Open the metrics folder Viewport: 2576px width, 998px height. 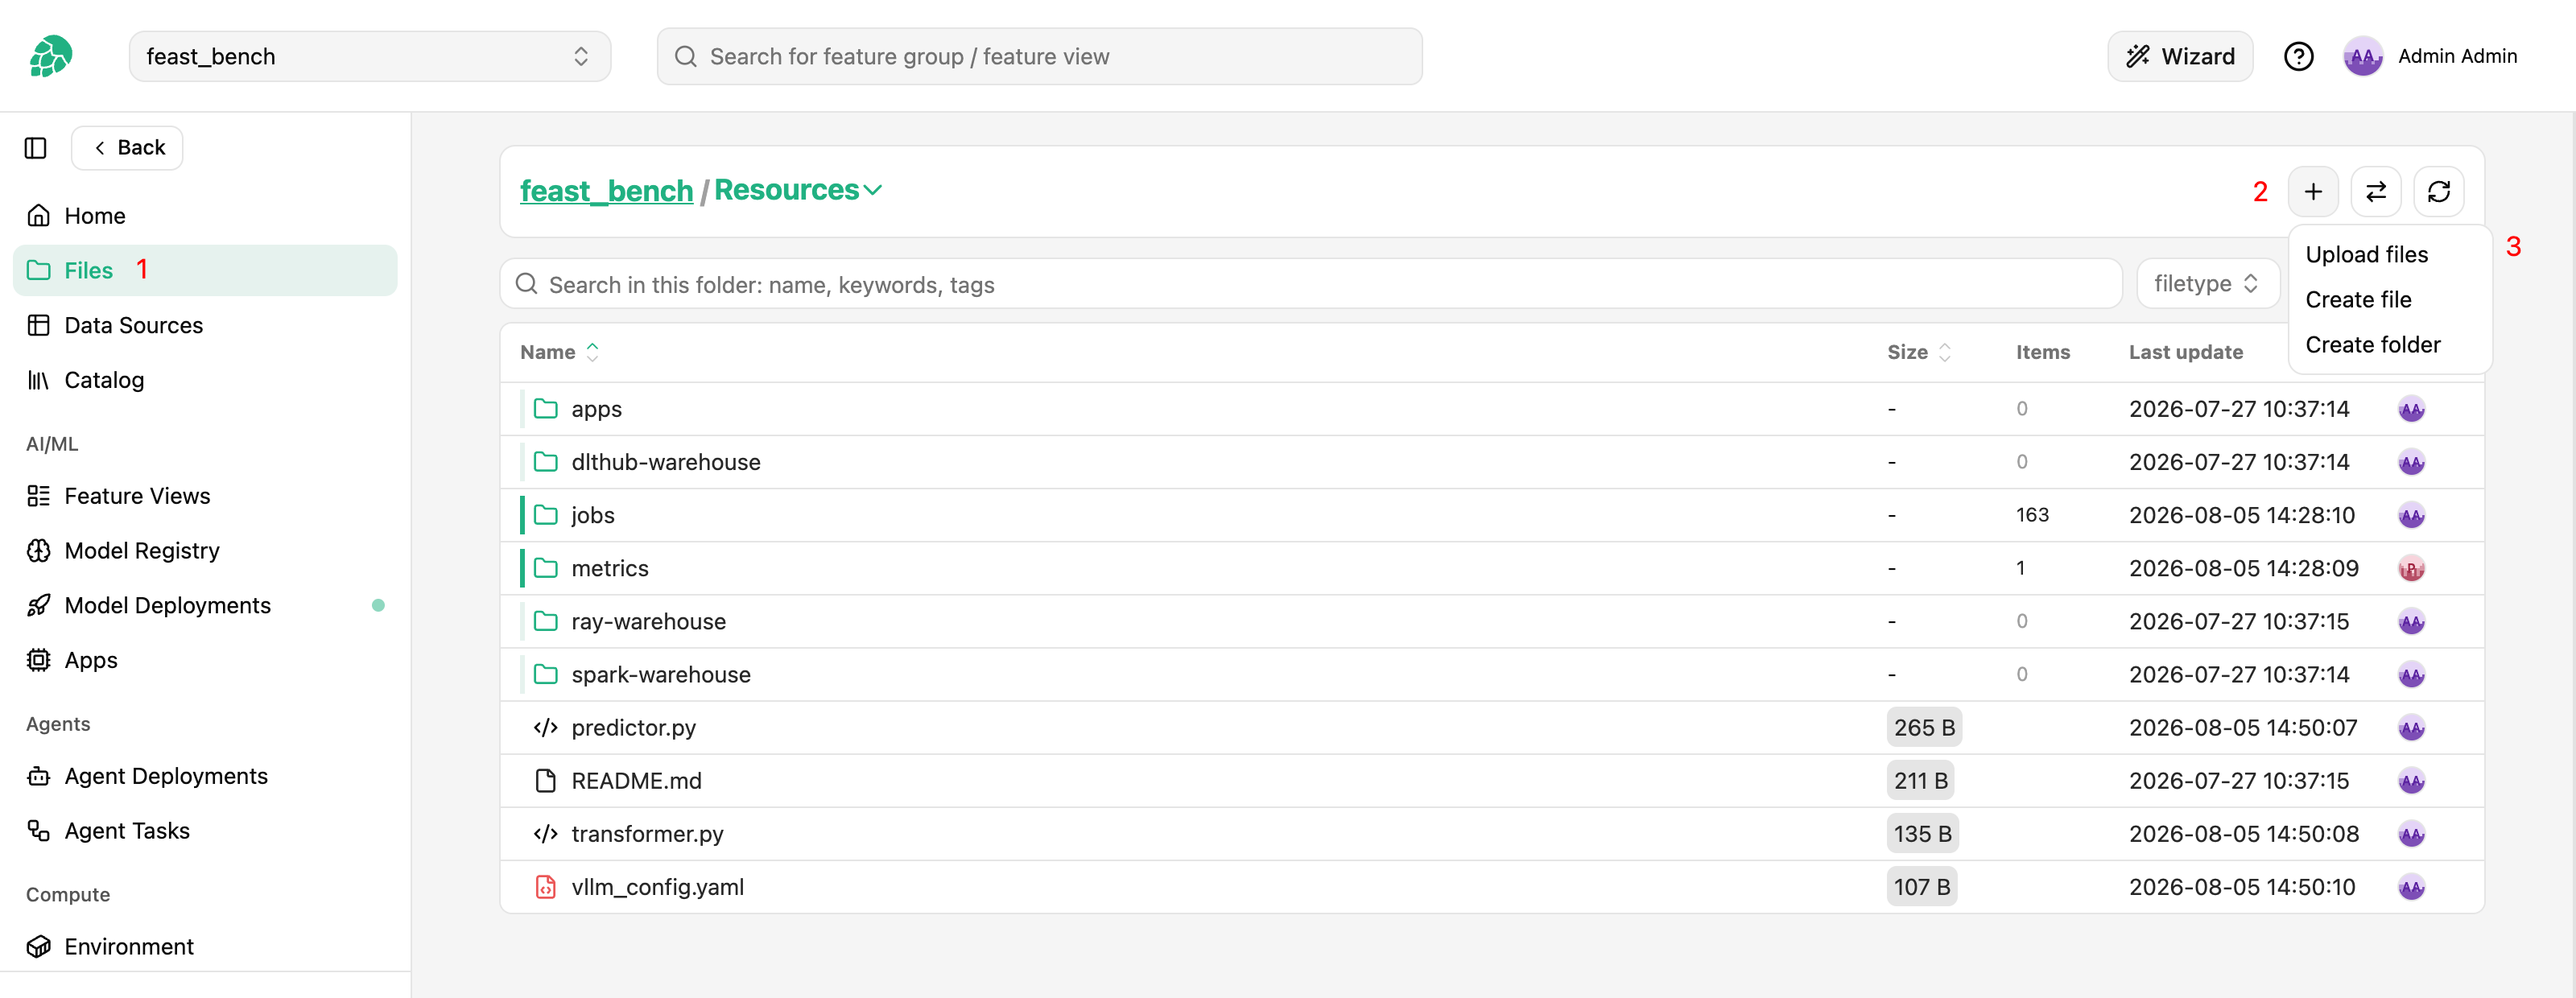[x=609, y=568]
